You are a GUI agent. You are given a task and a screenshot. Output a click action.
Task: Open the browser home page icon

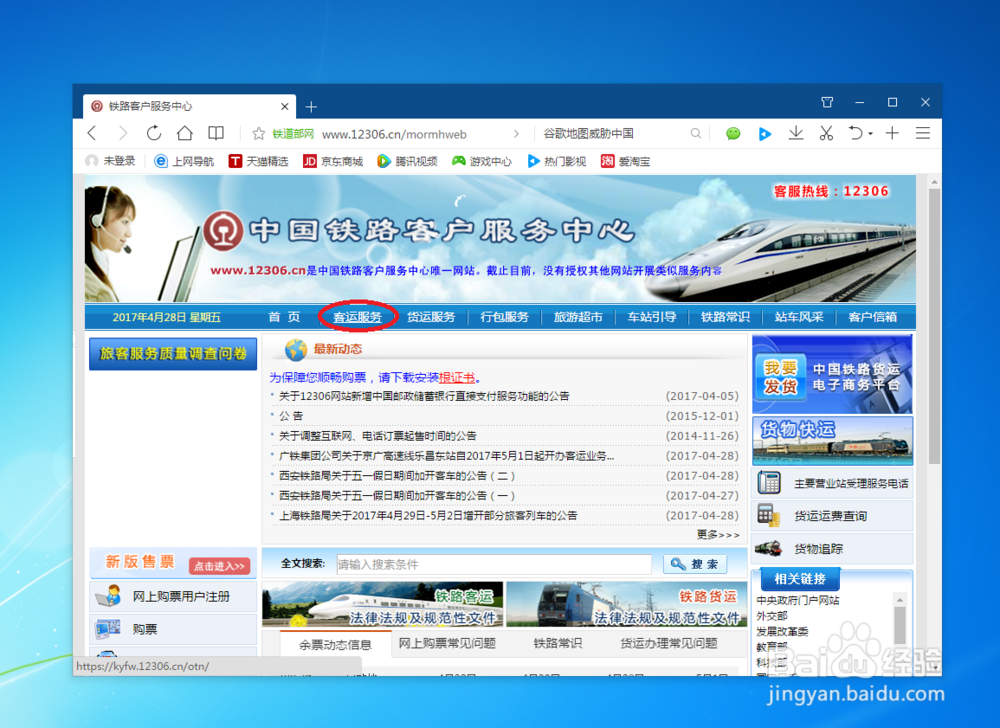point(185,133)
